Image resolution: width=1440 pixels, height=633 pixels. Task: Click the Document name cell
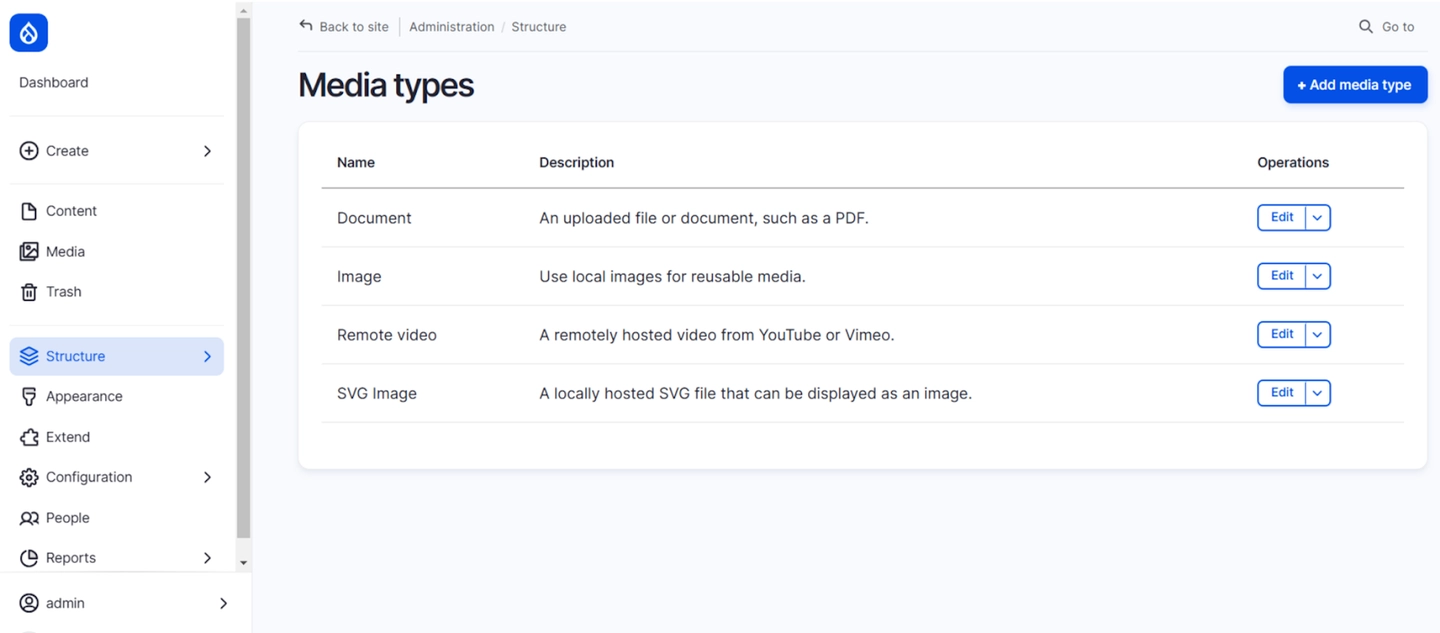(374, 218)
